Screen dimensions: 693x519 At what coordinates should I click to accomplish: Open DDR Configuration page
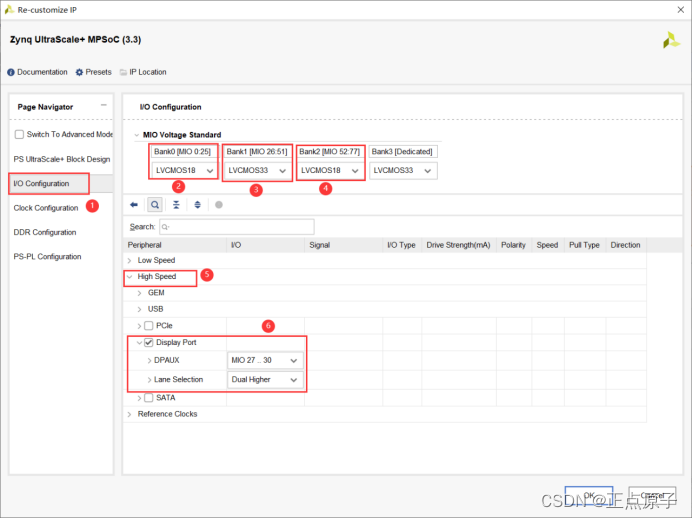pos(45,232)
